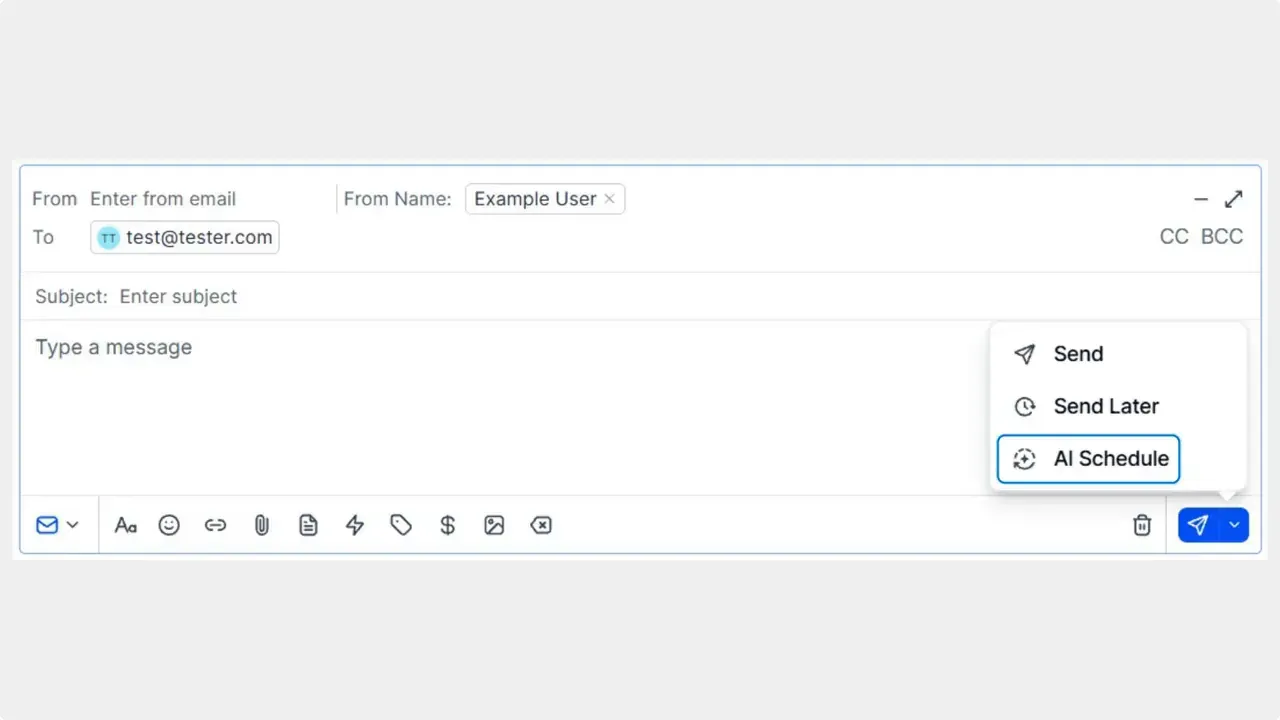Image resolution: width=1280 pixels, height=720 pixels.
Task: Show the CC recipient field
Action: point(1174,237)
